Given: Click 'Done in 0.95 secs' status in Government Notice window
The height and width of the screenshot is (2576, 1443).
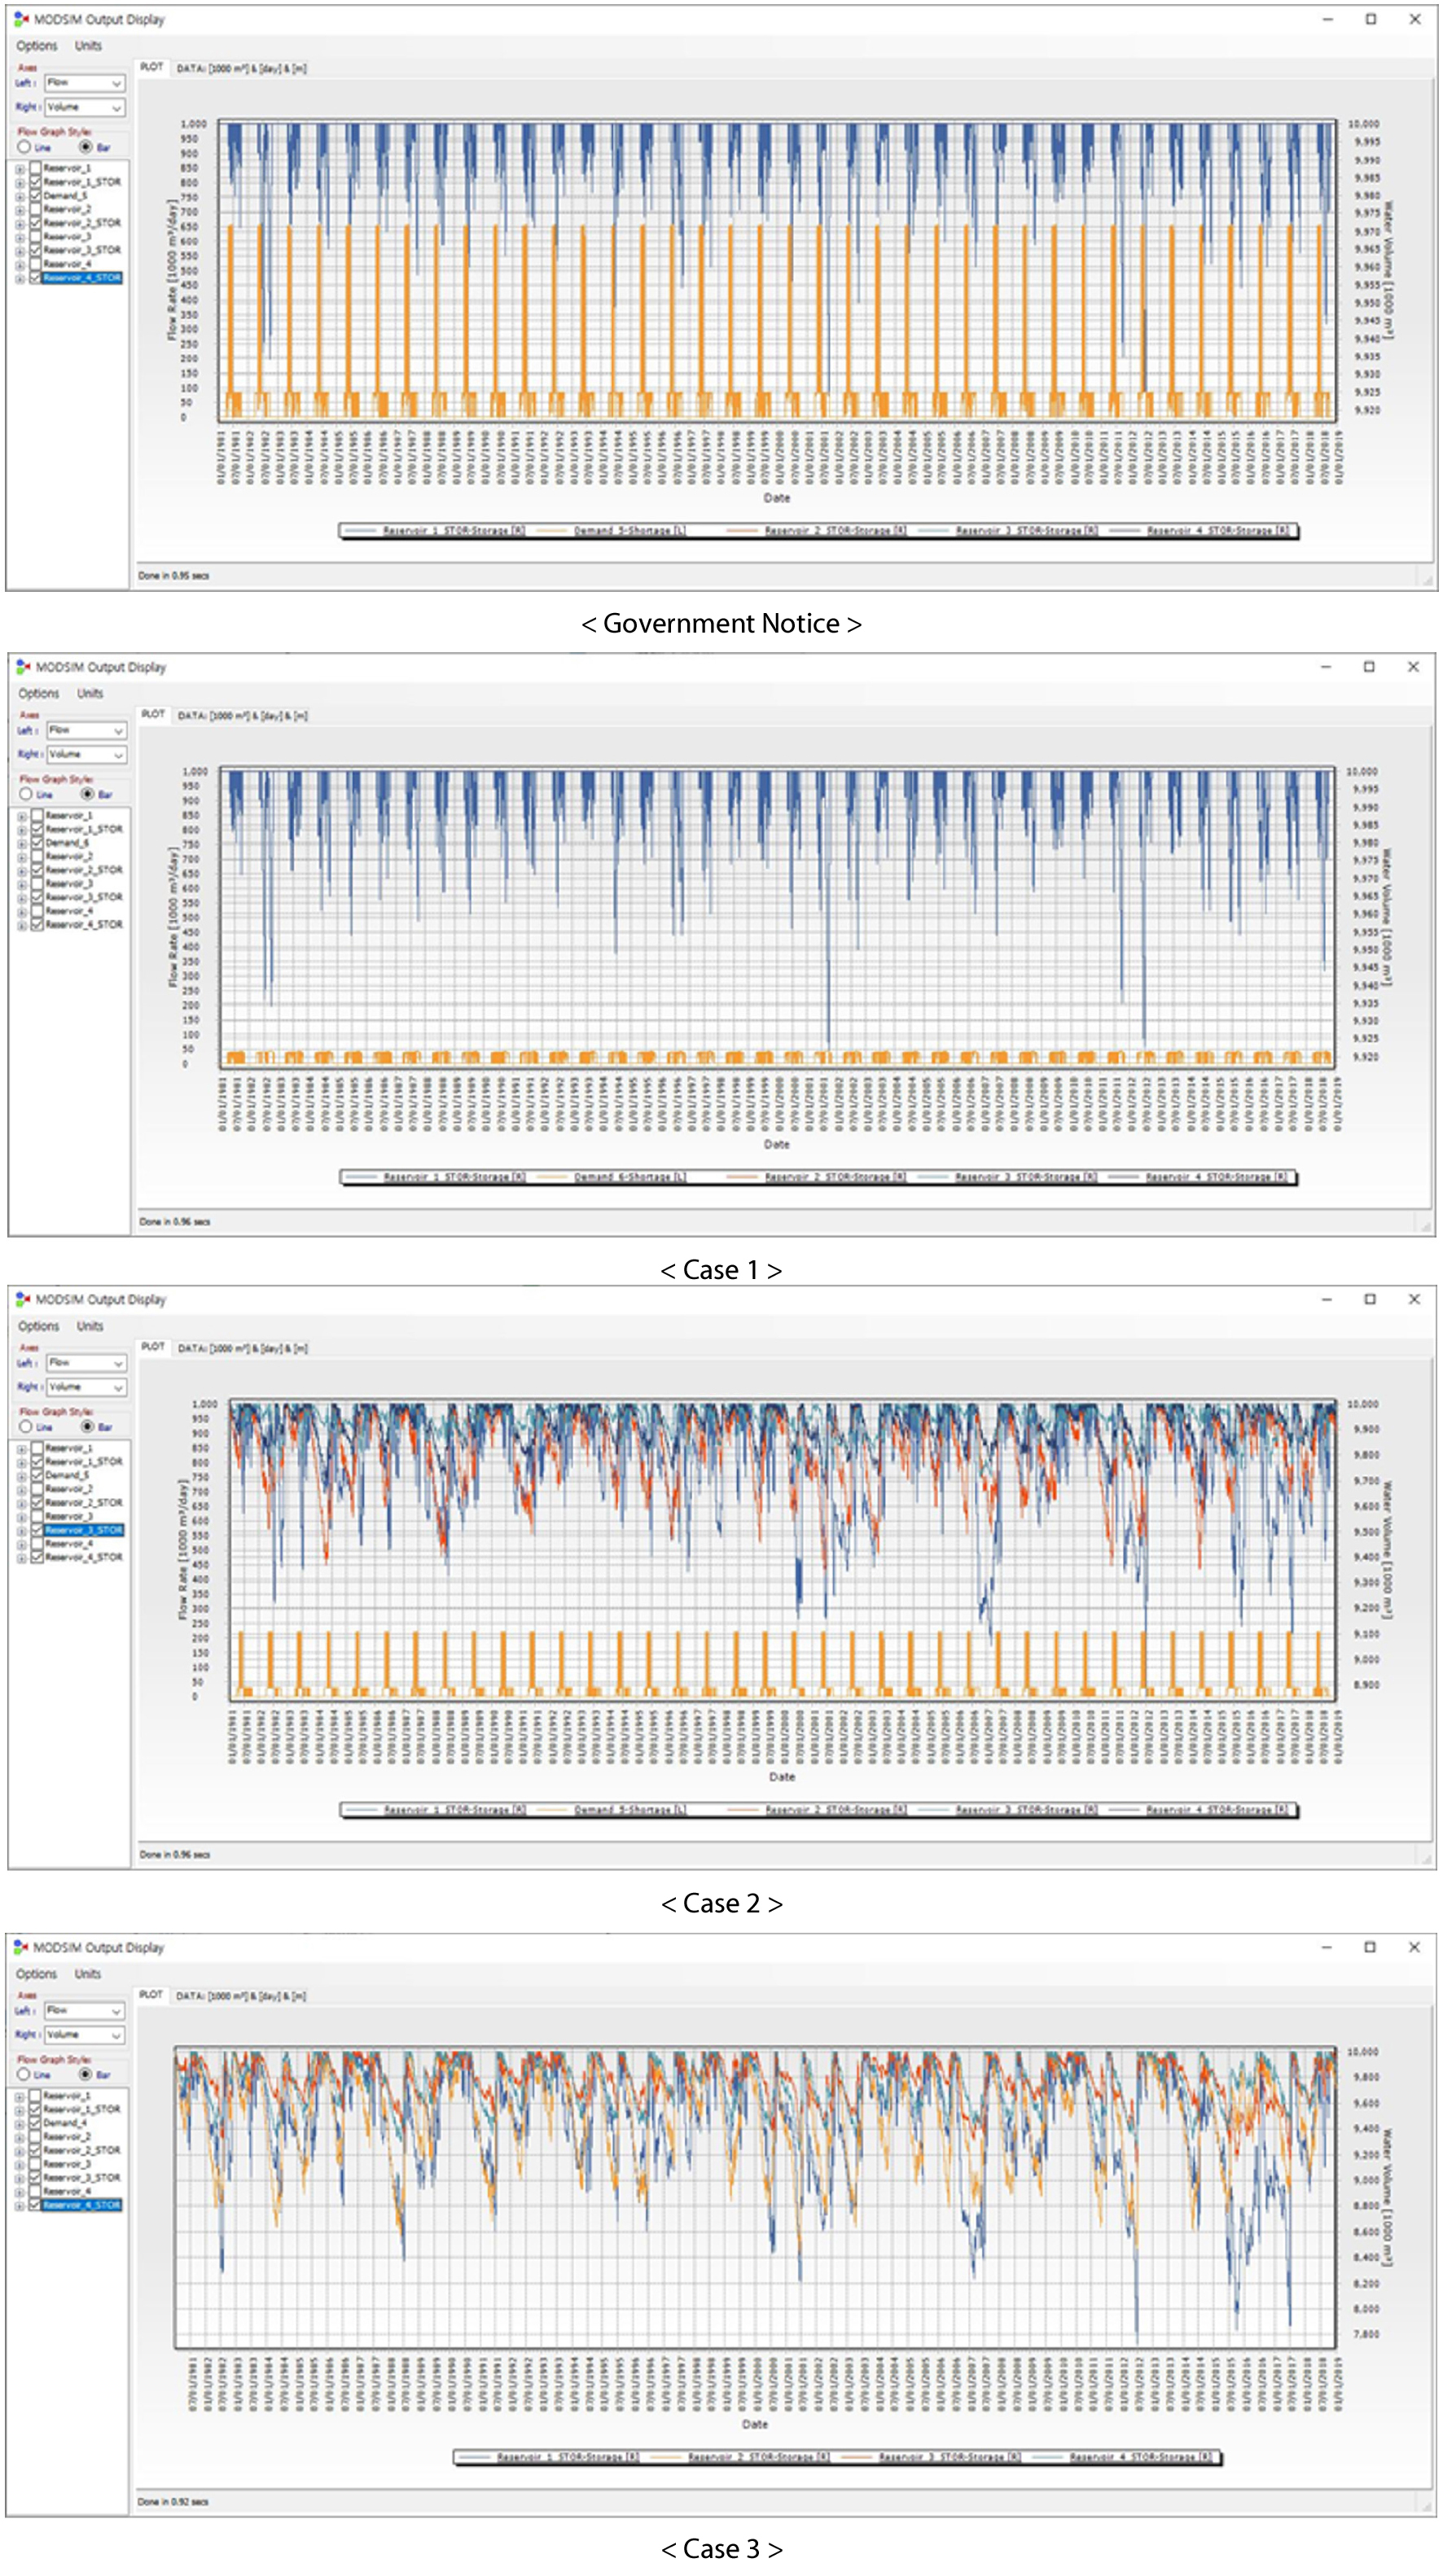Looking at the screenshot, I should [174, 576].
